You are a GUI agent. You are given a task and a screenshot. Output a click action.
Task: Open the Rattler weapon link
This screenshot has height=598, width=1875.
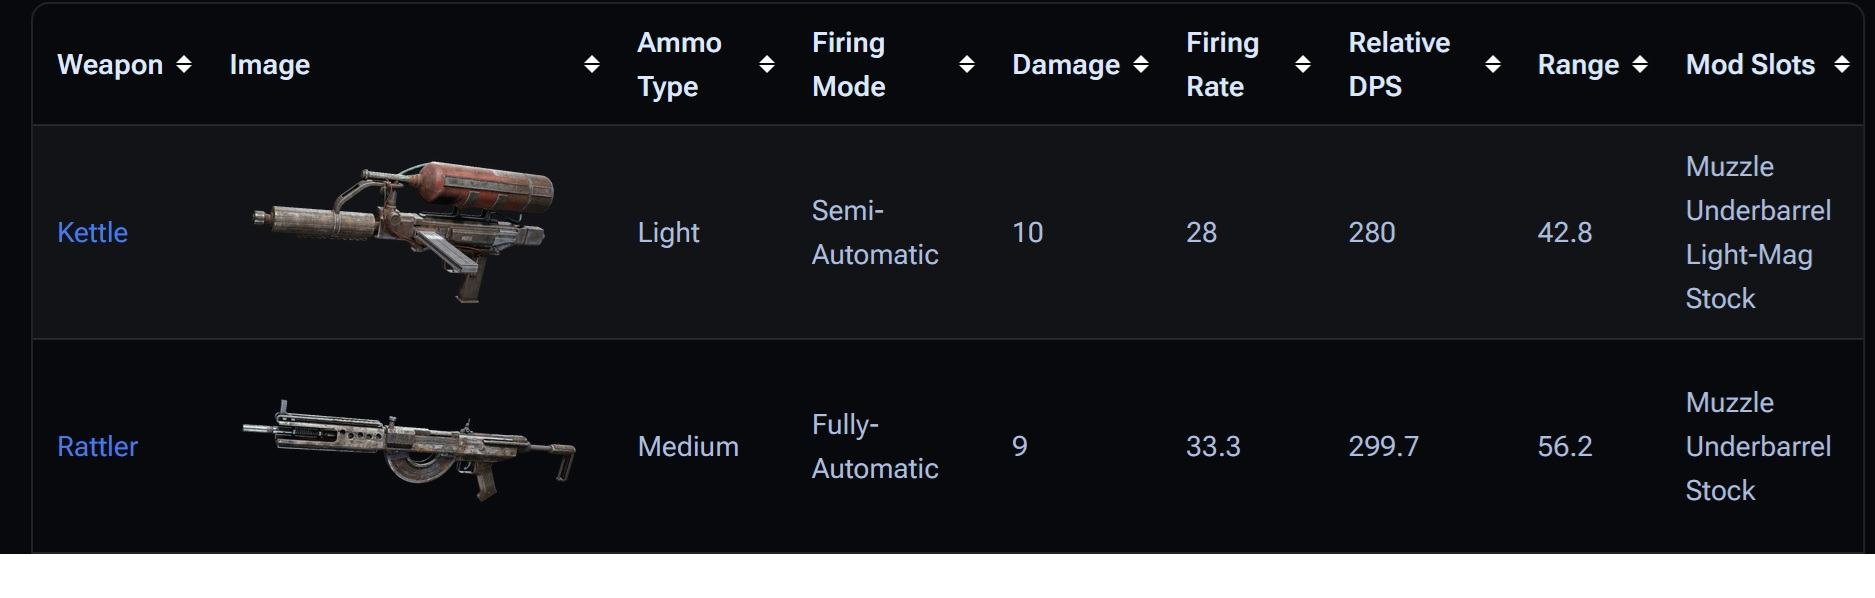[97, 446]
